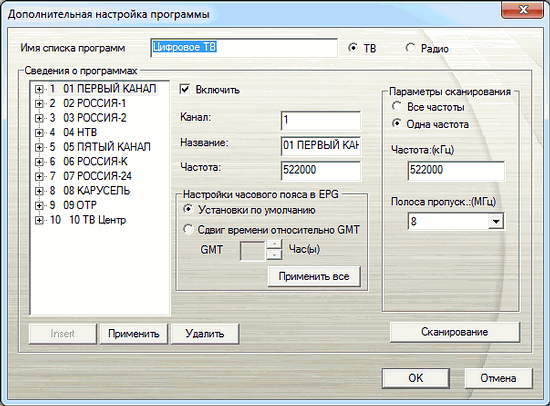The height and width of the screenshot is (406, 550).
Task: Expand the 02 РОССИЯ-1 tree node
Action: click(x=39, y=104)
